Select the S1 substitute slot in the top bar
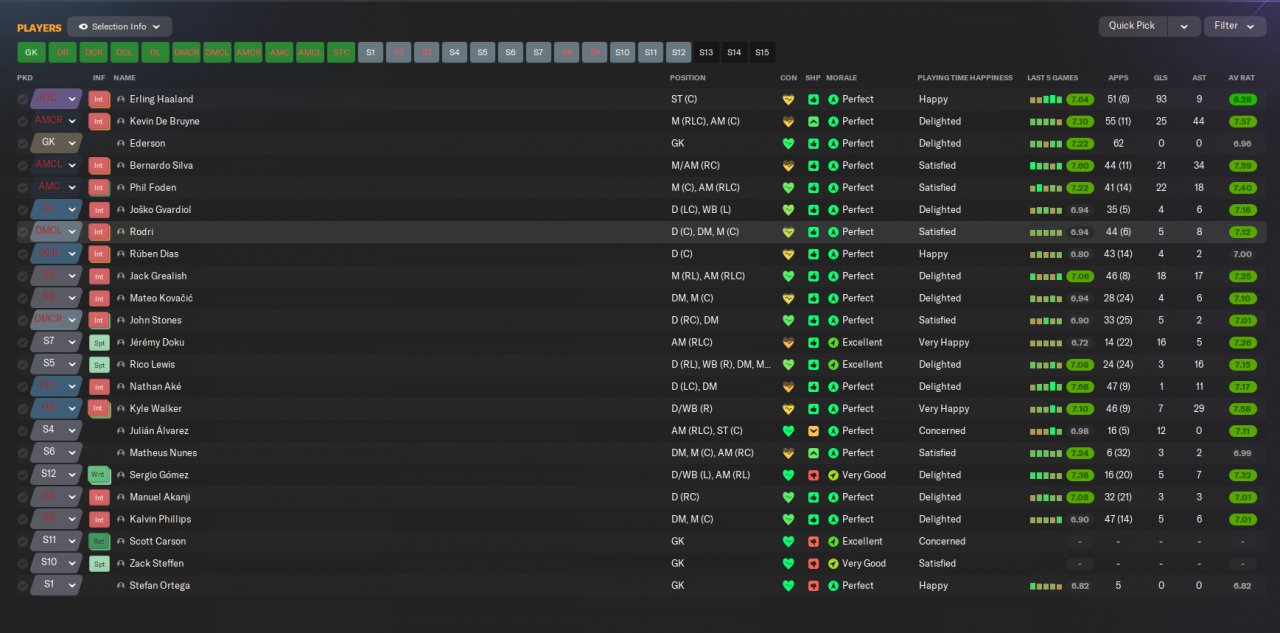The width and height of the screenshot is (1280, 633). click(371, 52)
